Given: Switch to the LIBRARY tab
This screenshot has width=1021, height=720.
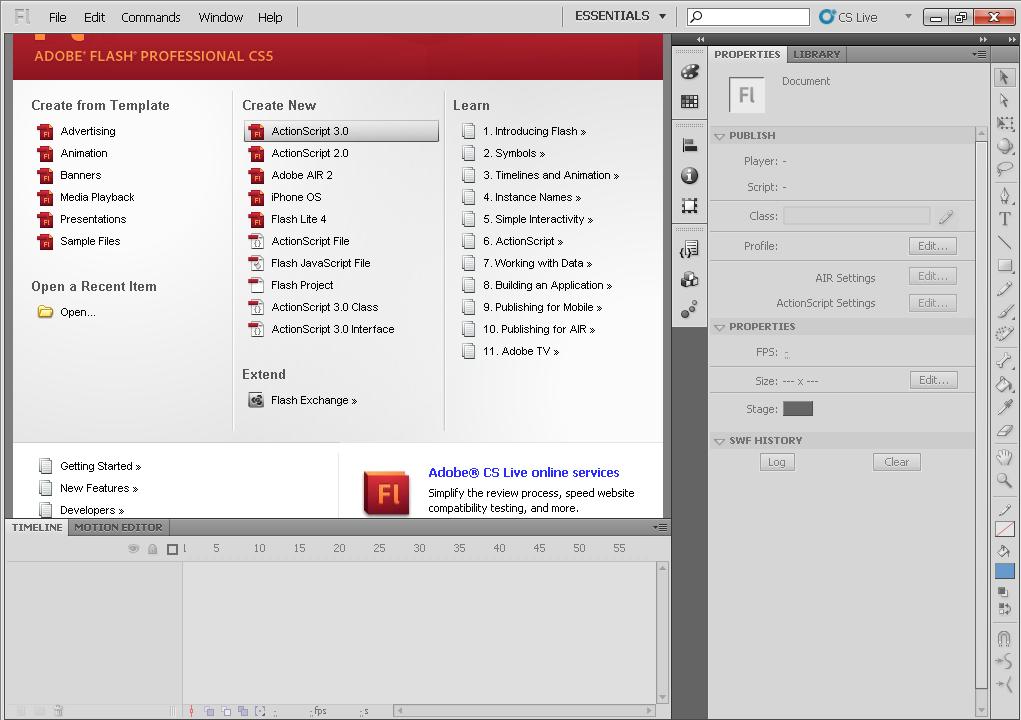Looking at the screenshot, I should click(817, 55).
